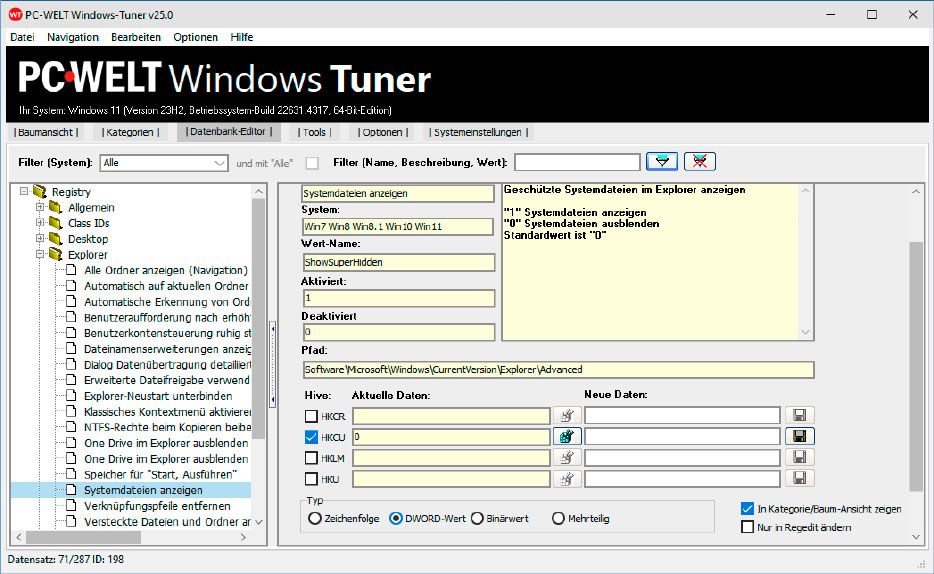Click the splitter handle between panels
Screen dimensions: 934x574
pyautogui.click(x=273, y=364)
